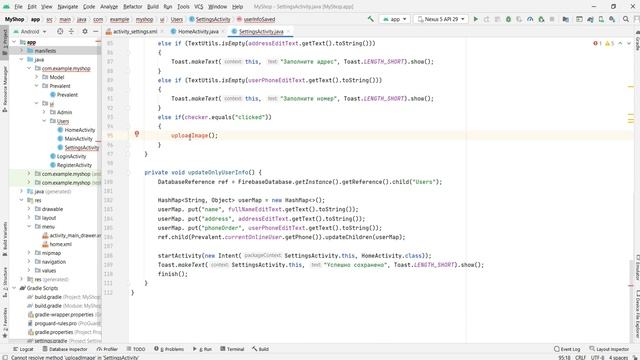This screenshot has width=640, height=360.
Task: Select RegisterActivity in project tree
Action: (74, 165)
